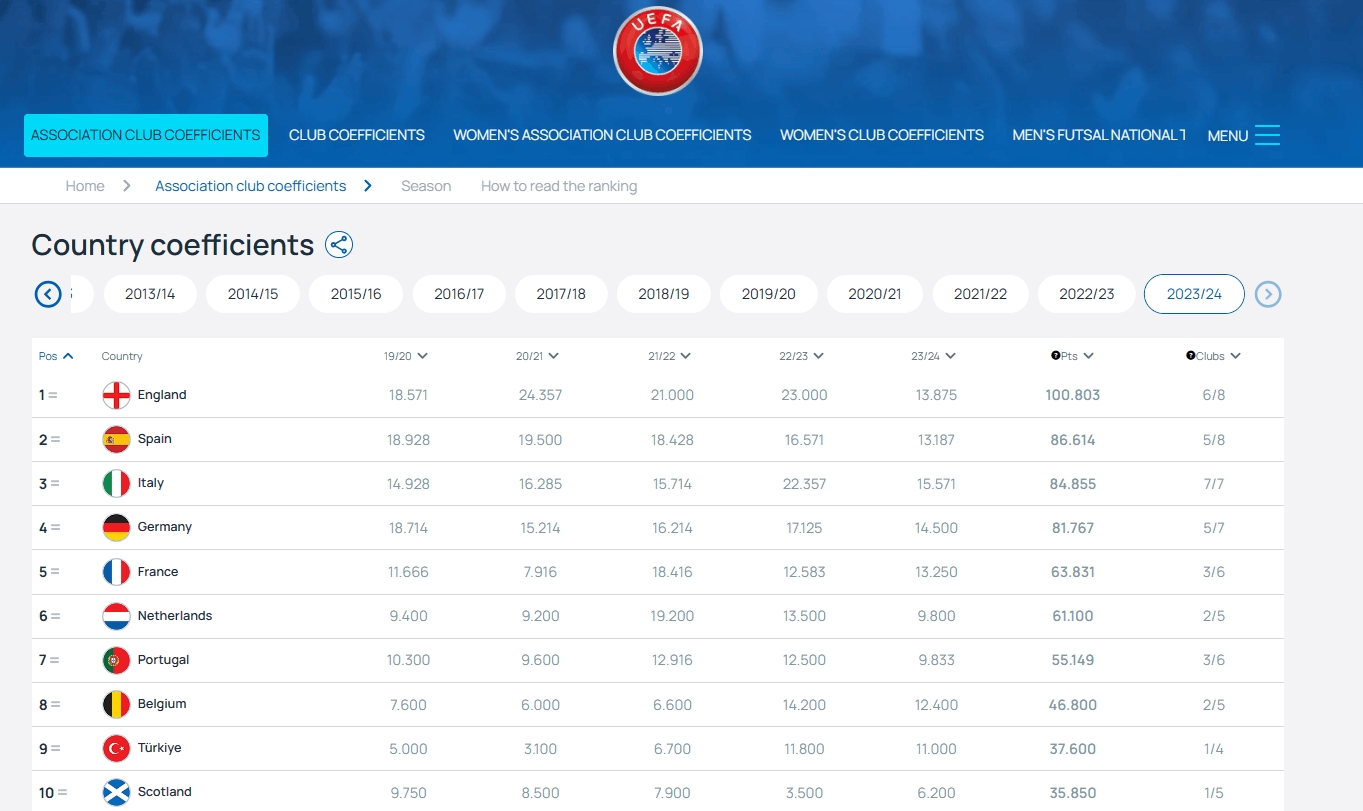This screenshot has width=1363, height=811.
Task: Sort table by Pos column
Action: pyautogui.click(x=56, y=356)
